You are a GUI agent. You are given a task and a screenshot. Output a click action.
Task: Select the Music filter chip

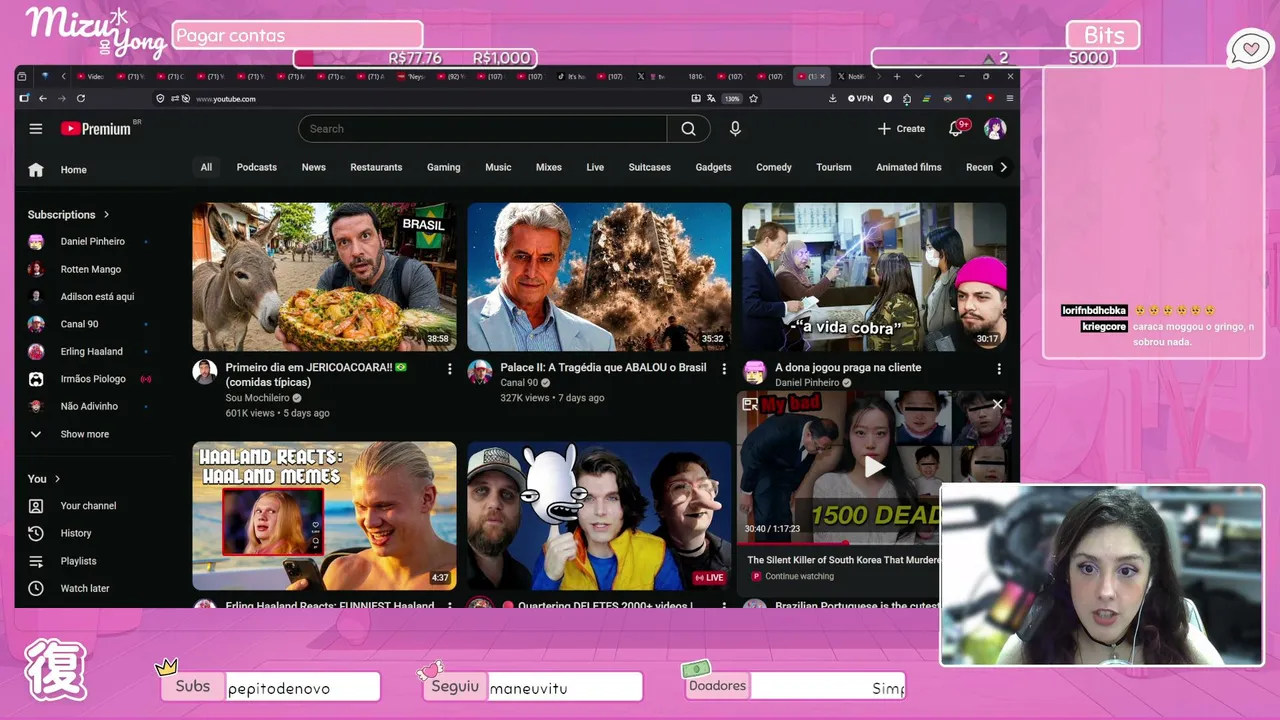point(498,167)
